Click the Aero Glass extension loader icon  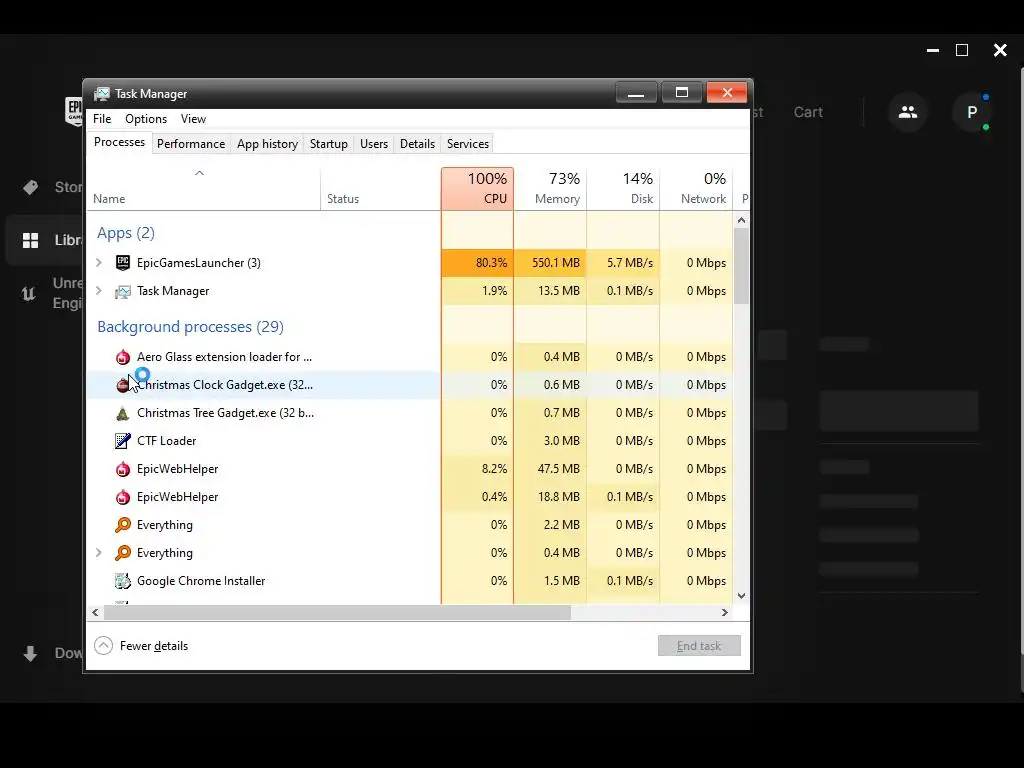pyautogui.click(x=123, y=357)
